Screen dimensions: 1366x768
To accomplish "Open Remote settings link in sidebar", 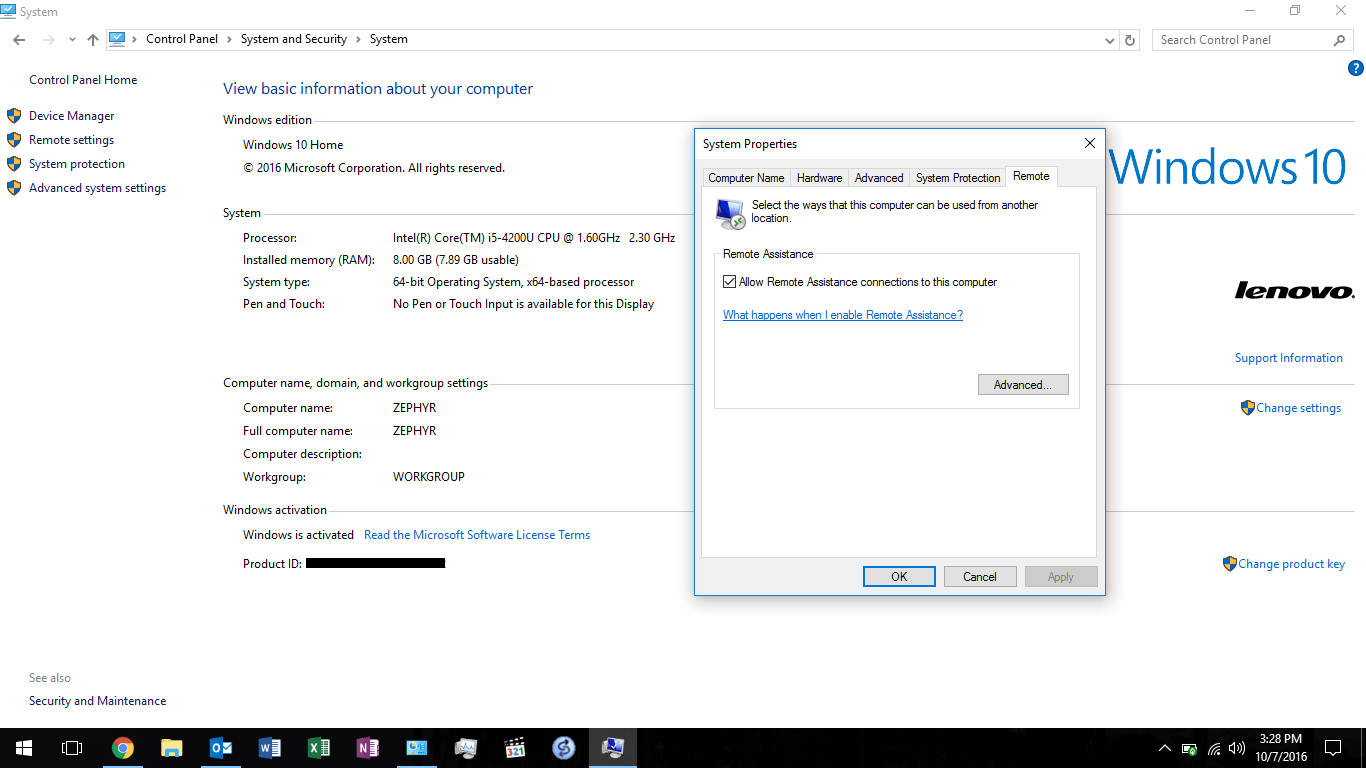I will (71, 140).
